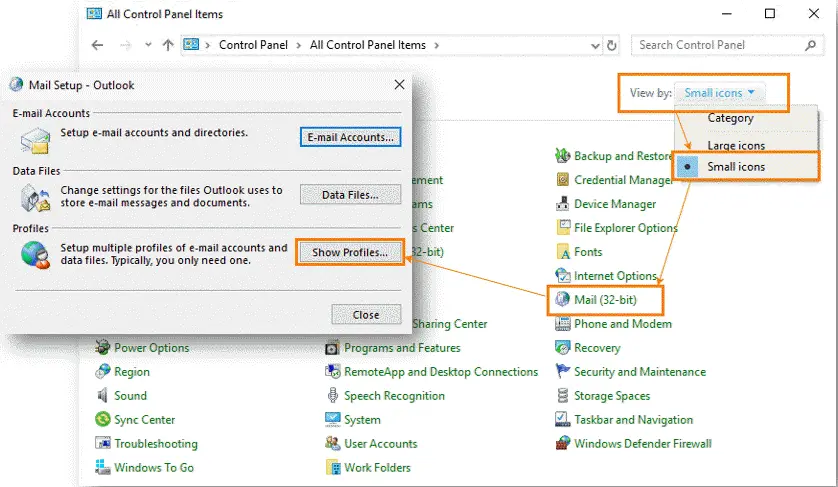Open the Speech Recognition icon

(333, 396)
